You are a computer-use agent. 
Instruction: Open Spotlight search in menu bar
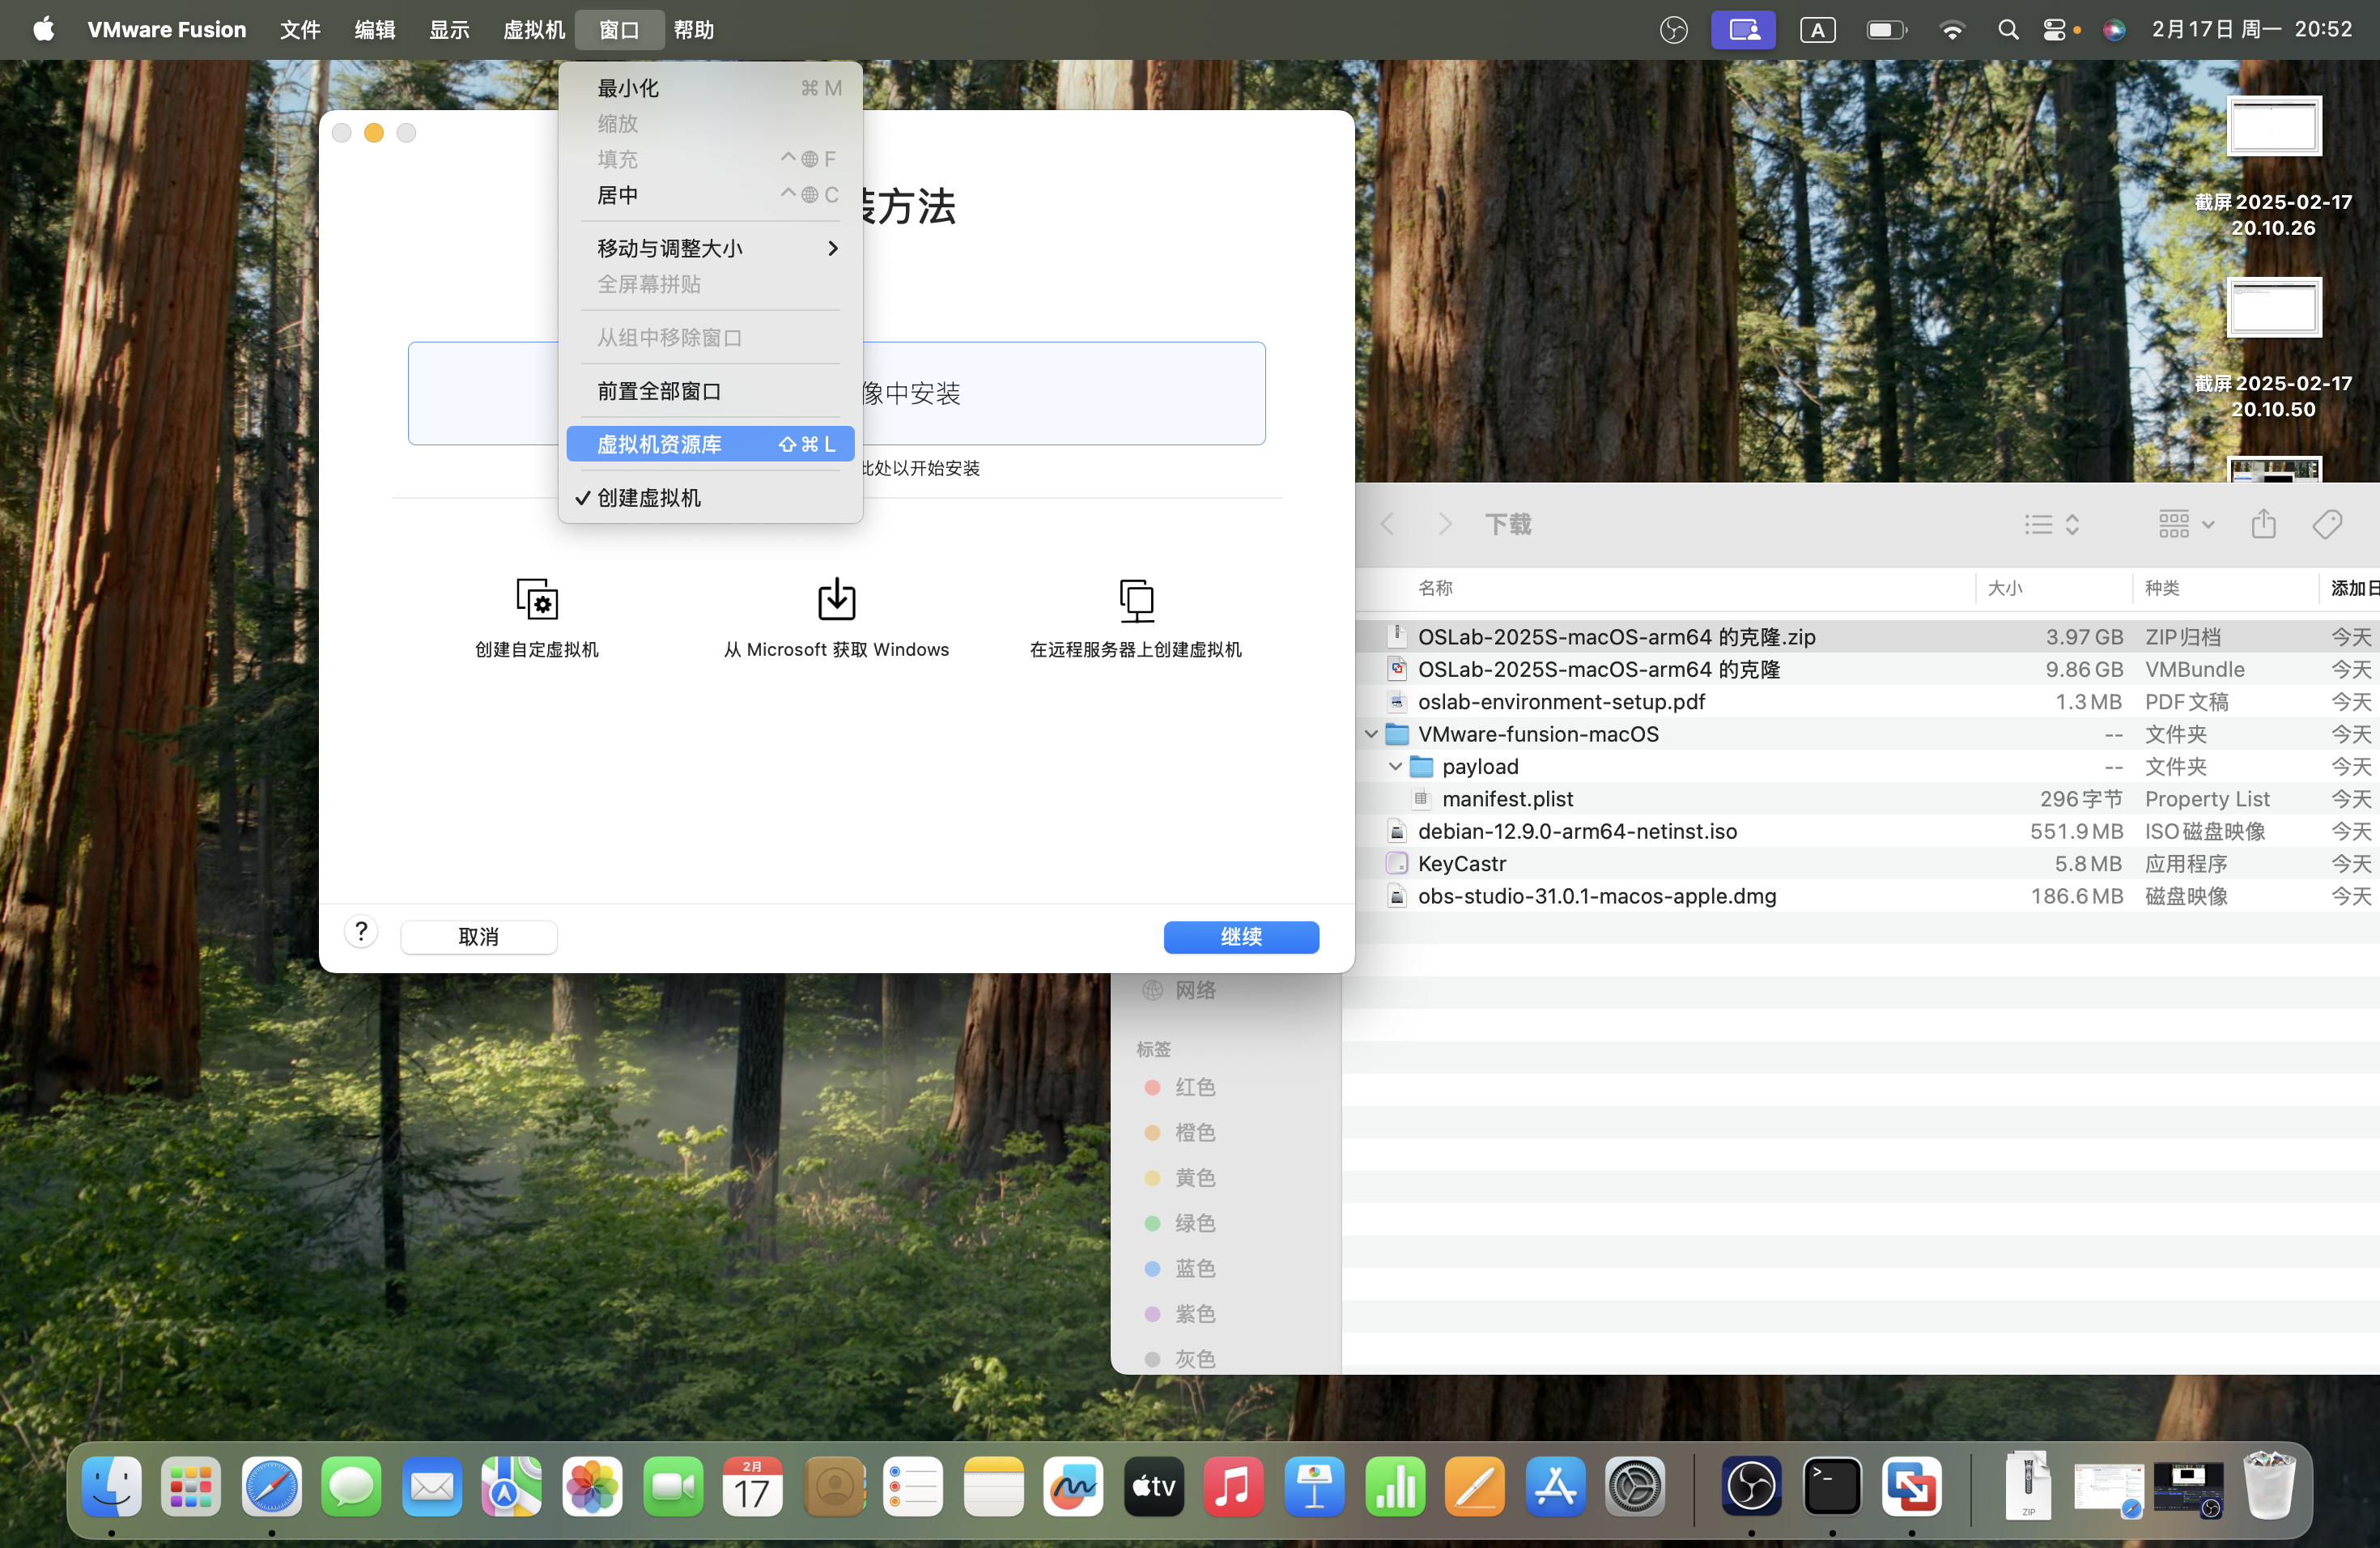[2008, 30]
